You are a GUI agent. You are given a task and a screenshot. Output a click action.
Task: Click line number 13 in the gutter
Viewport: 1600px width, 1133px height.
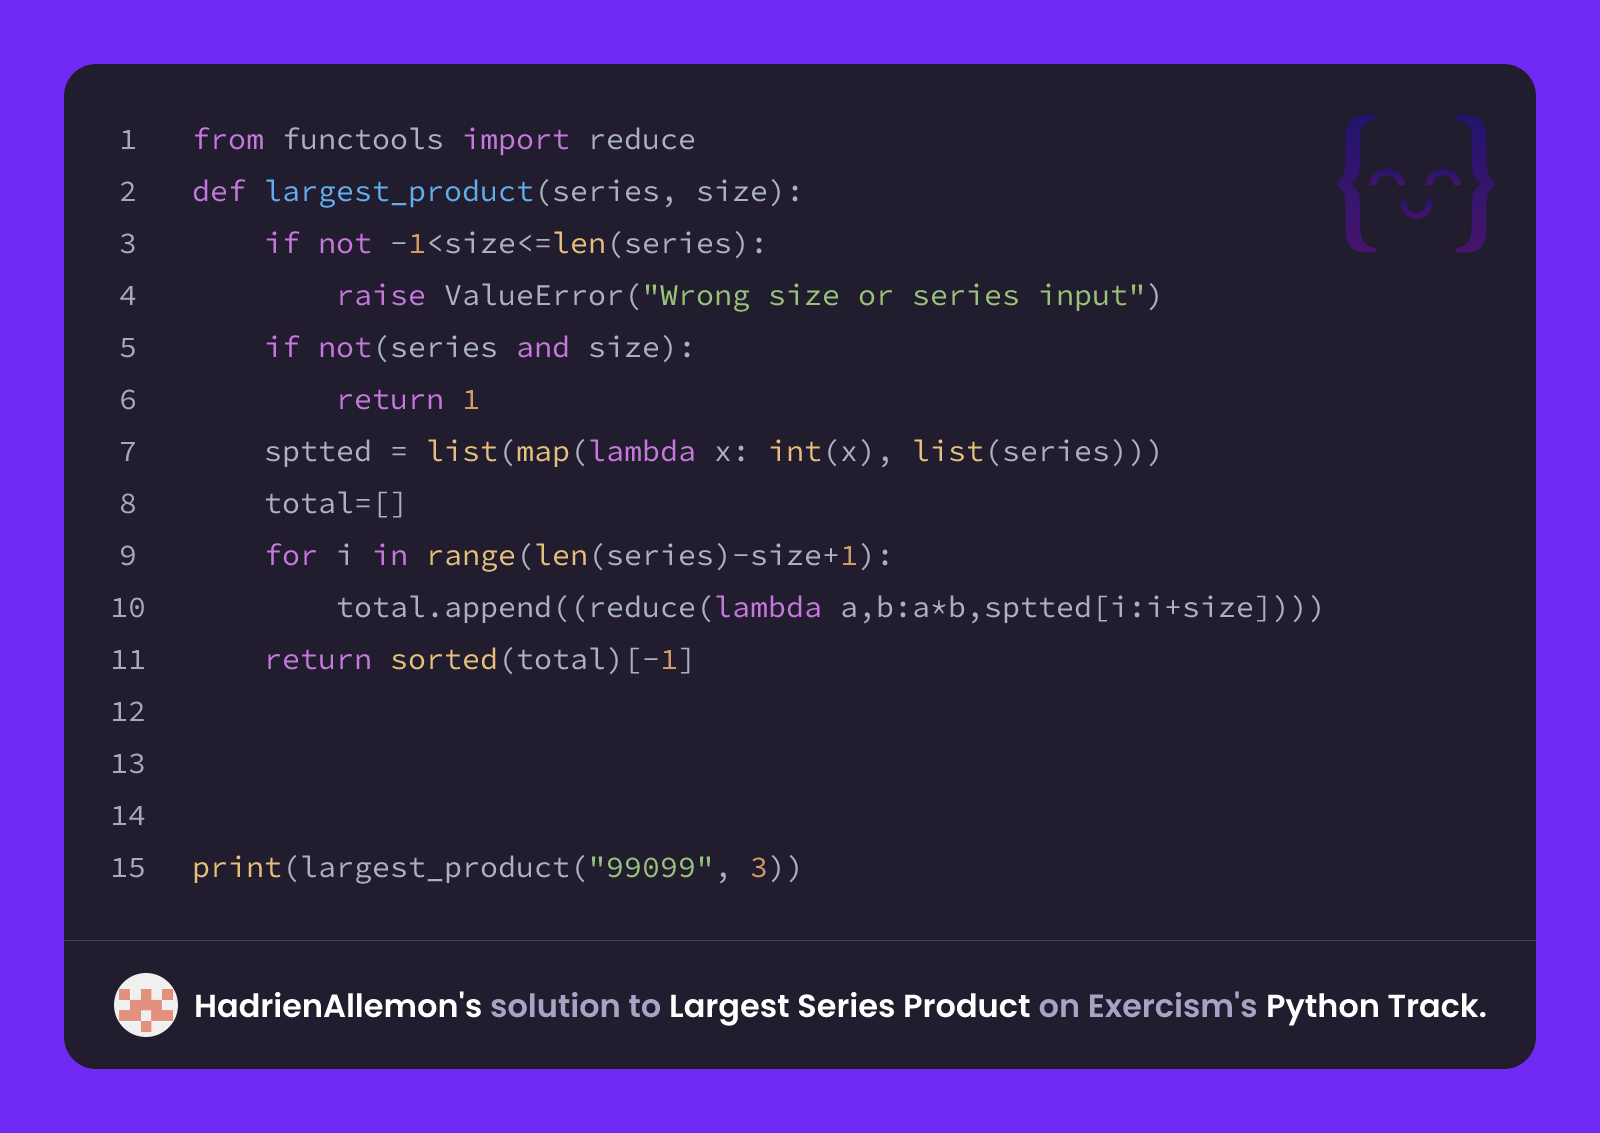click(x=128, y=764)
